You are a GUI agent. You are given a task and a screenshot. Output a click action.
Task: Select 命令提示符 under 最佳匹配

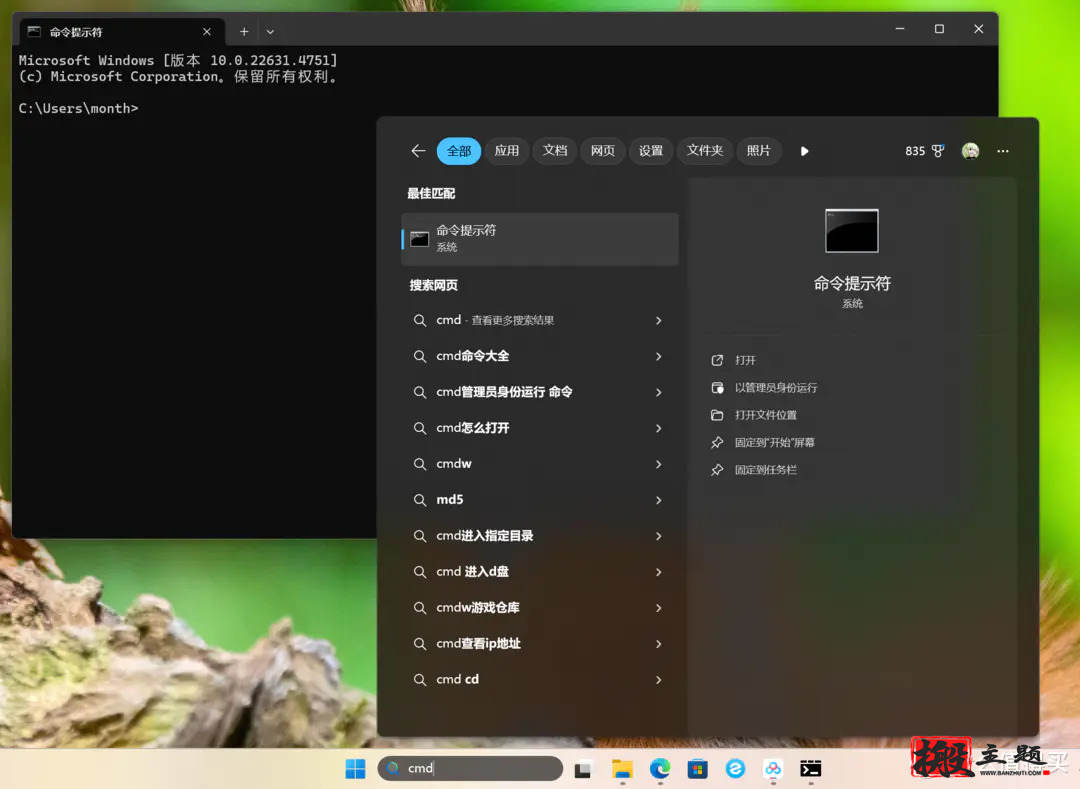[x=540, y=238]
